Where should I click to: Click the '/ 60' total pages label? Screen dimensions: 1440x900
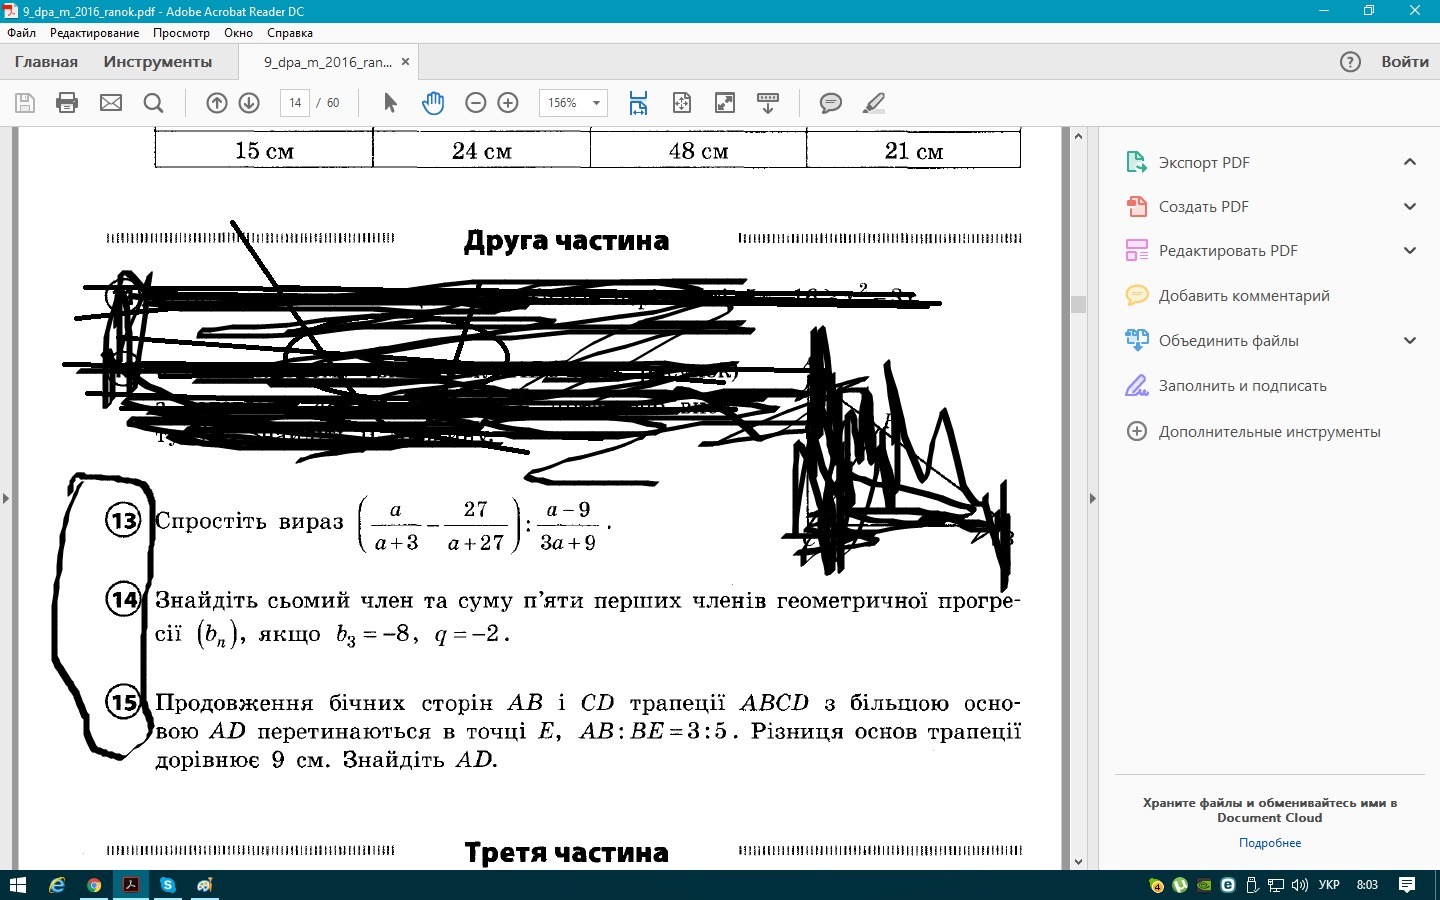pos(328,103)
